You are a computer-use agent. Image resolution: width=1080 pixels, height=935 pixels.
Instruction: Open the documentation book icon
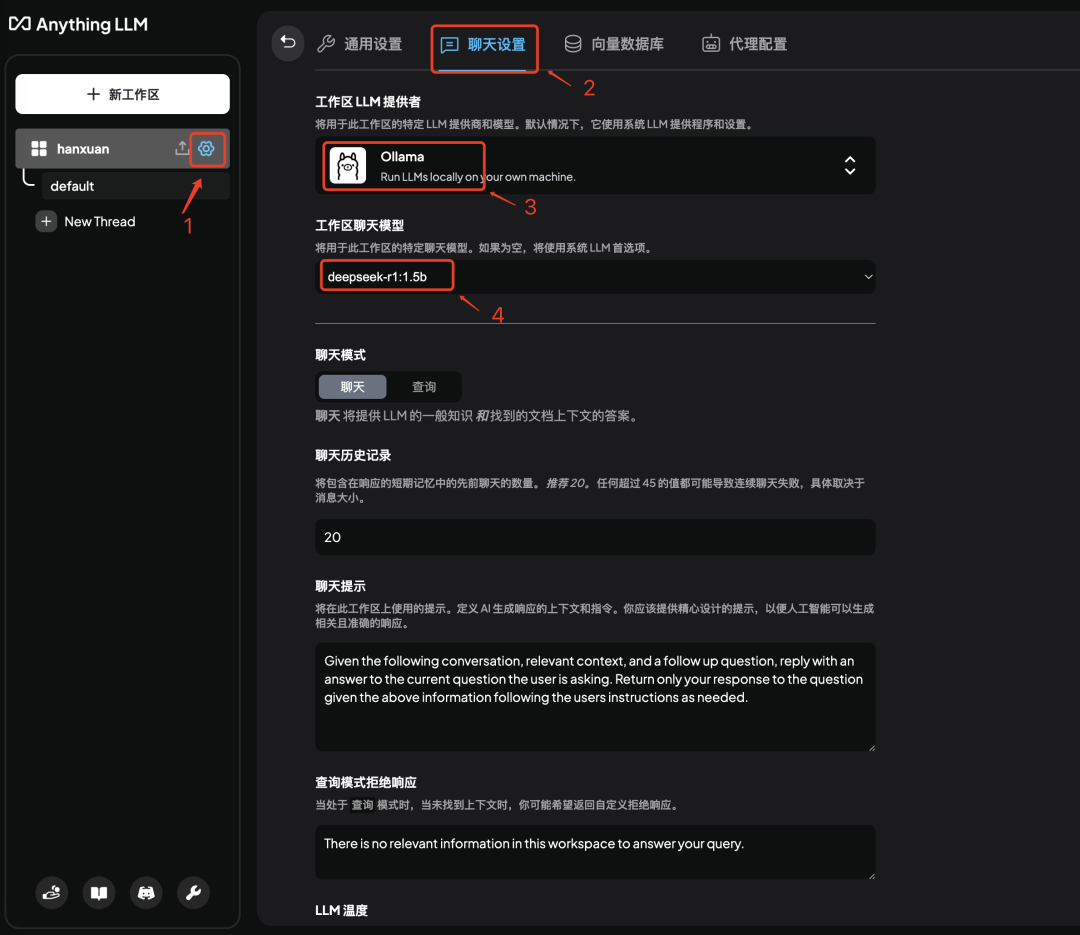tap(99, 893)
